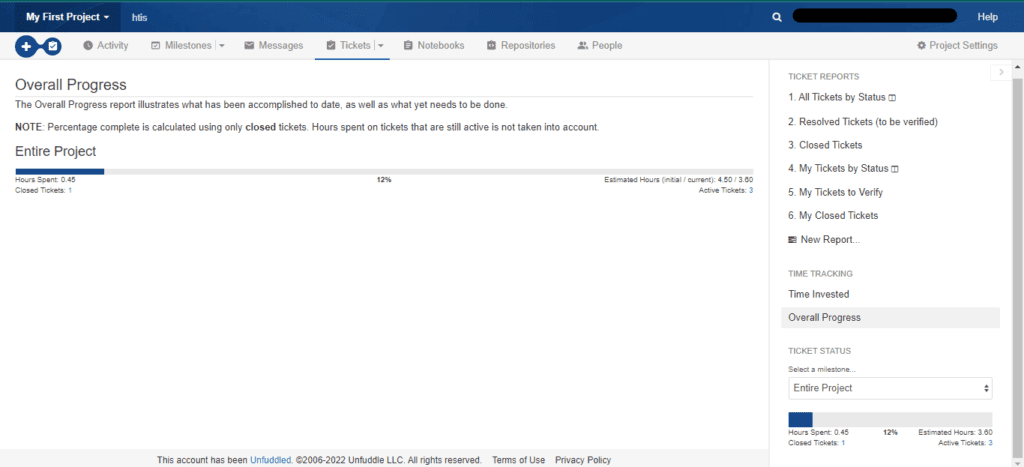1024x467 pixels.
Task: Click main Closed Tickets count 1
Action: point(70,191)
